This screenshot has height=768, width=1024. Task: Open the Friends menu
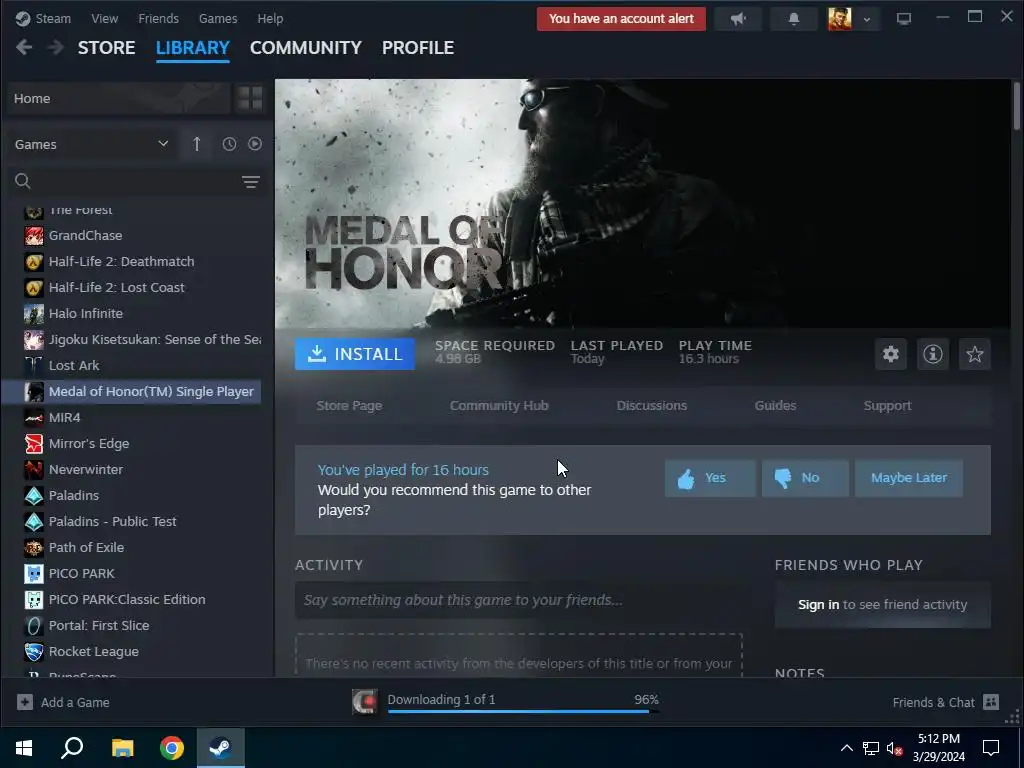coord(158,18)
